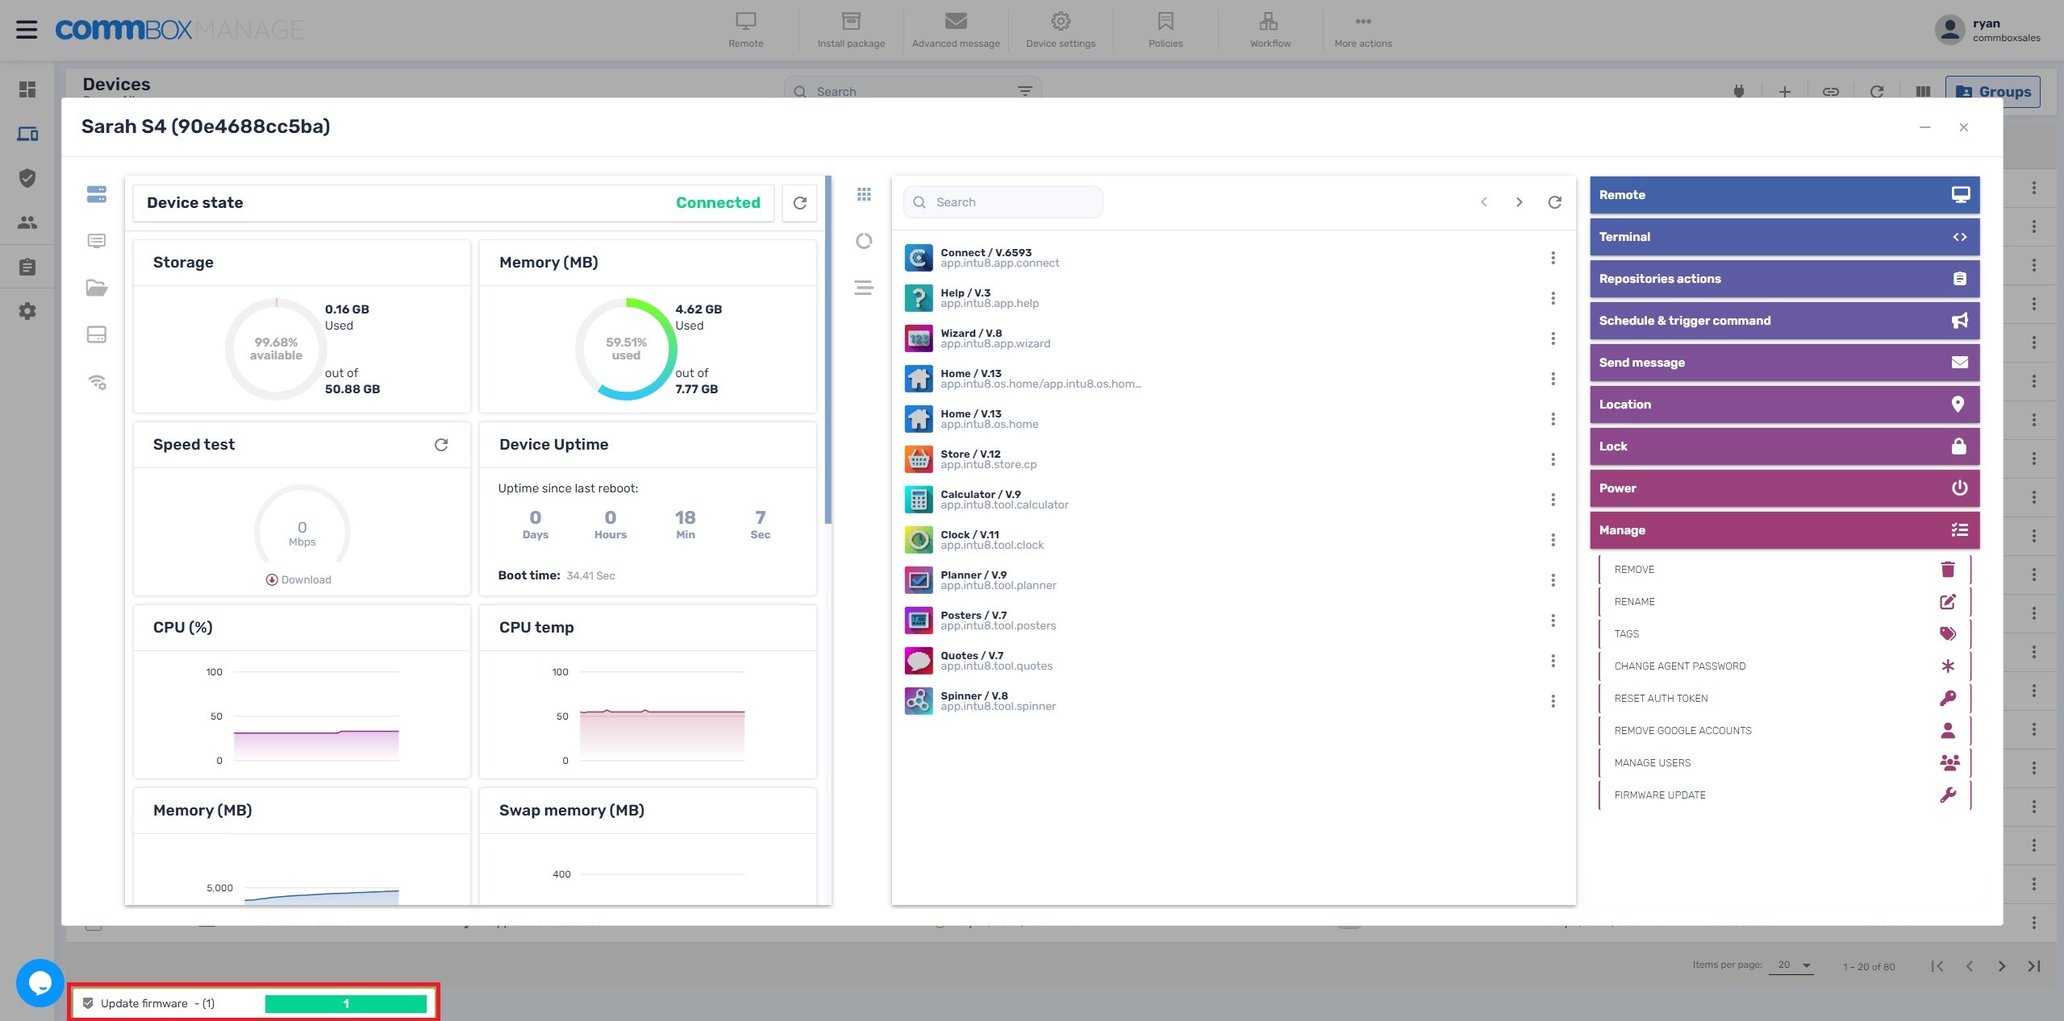Open Install package from the top toolbar
The image size is (2064, 1021).
tap(850, 27)
